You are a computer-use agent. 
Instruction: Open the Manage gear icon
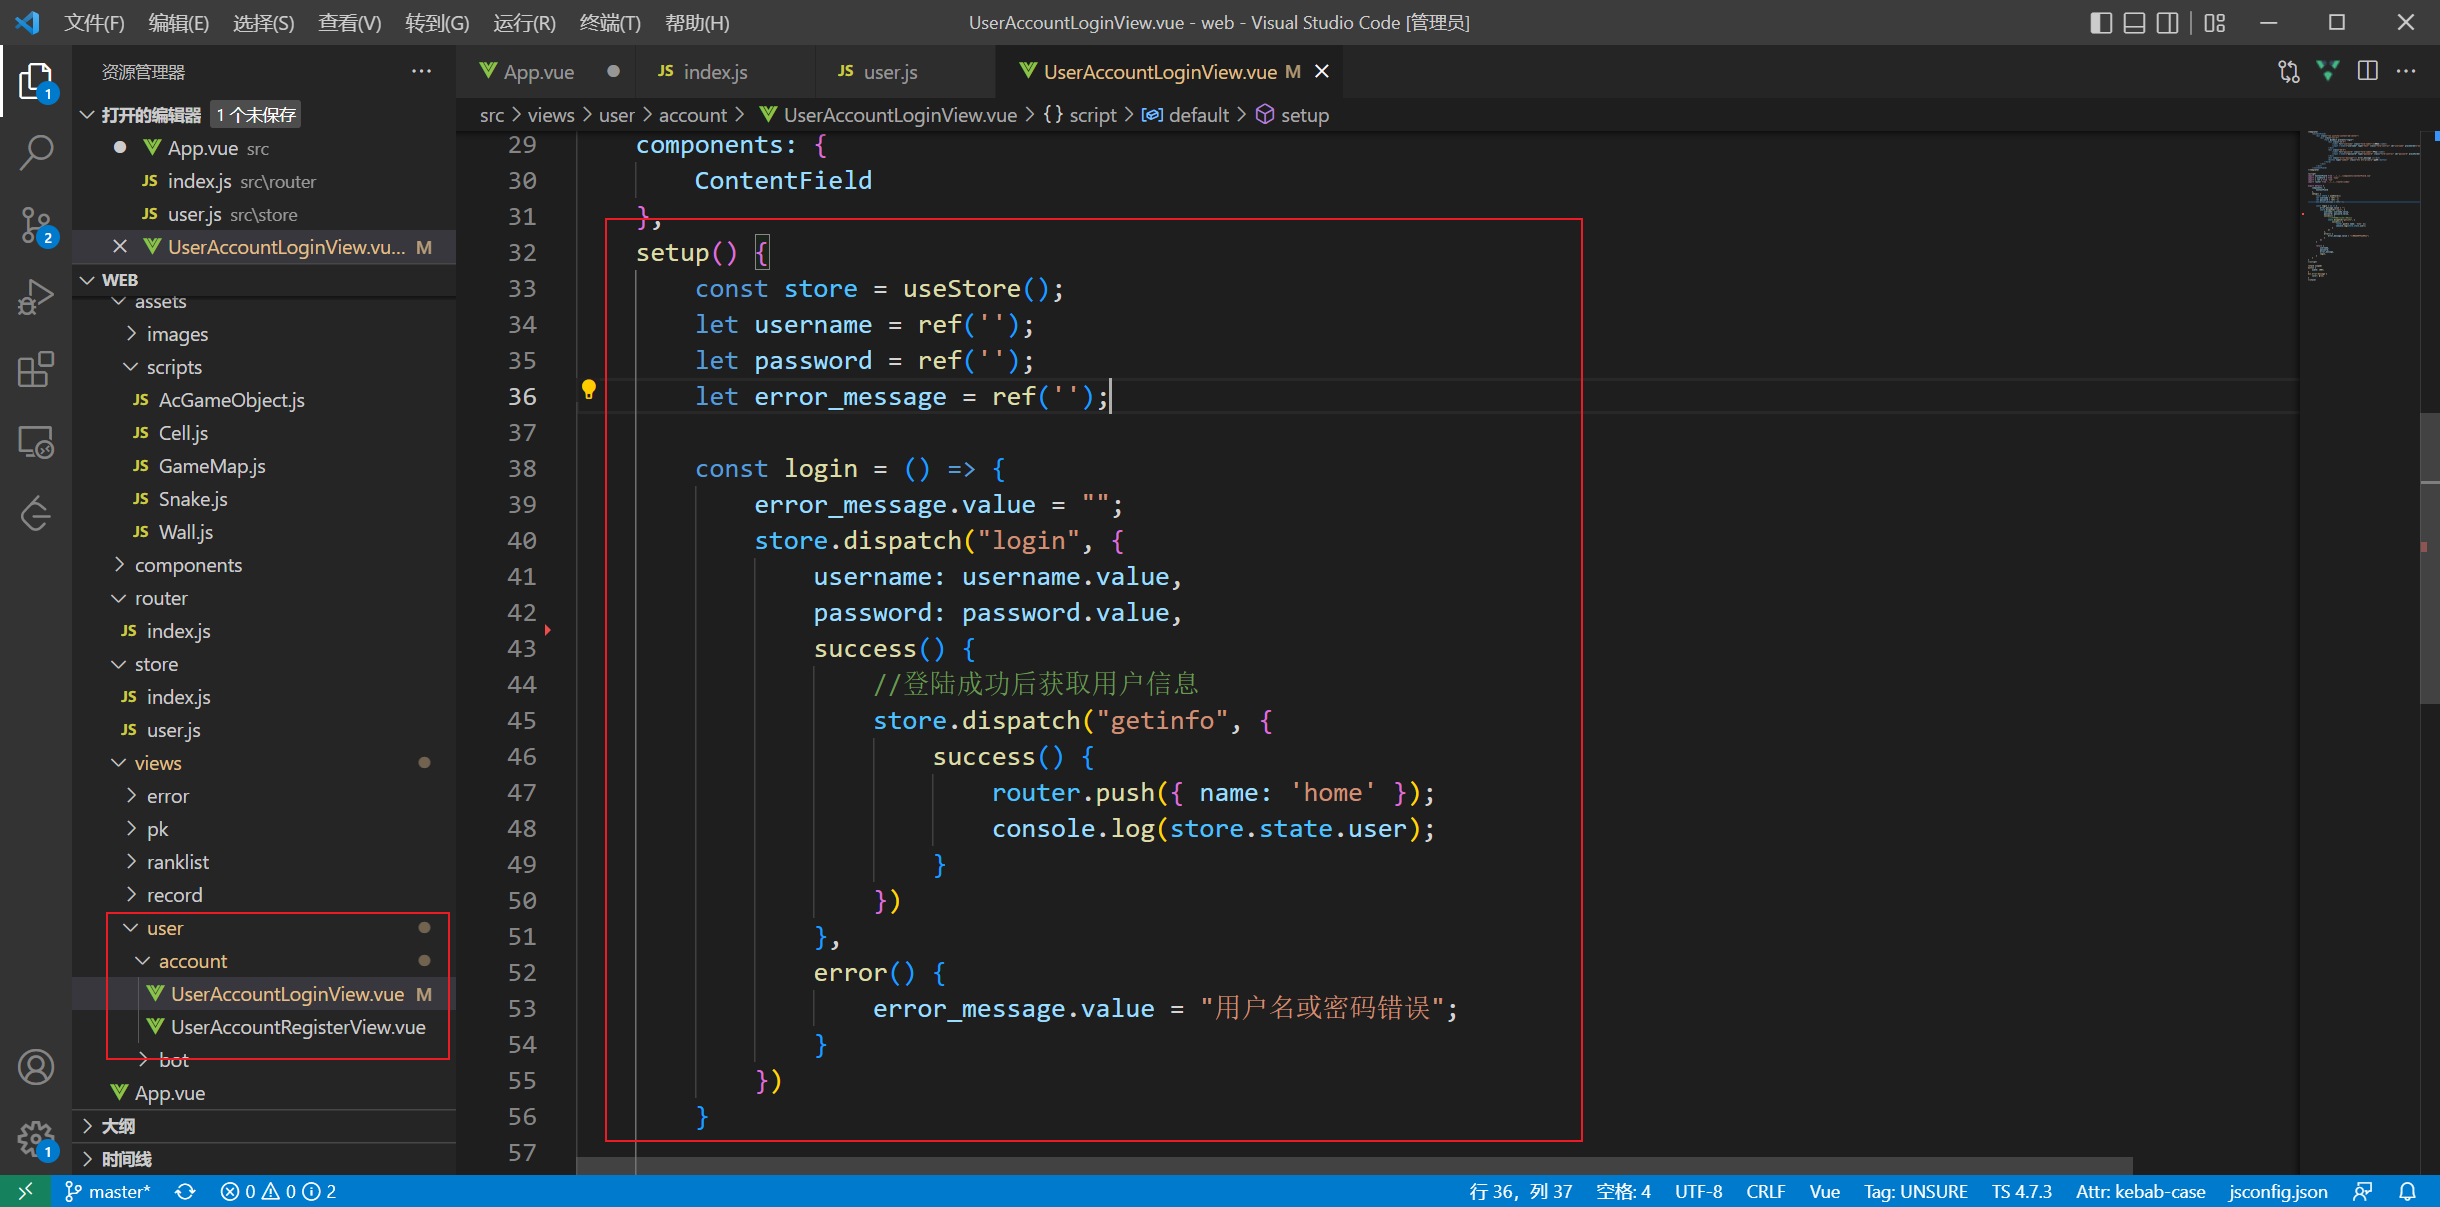tap(36, 1137)
